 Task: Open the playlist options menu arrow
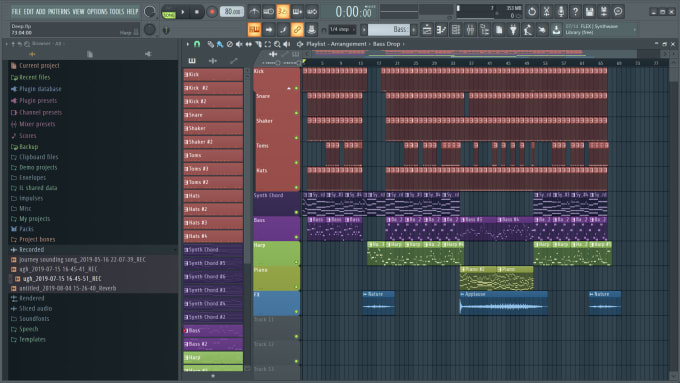point(188,44)
